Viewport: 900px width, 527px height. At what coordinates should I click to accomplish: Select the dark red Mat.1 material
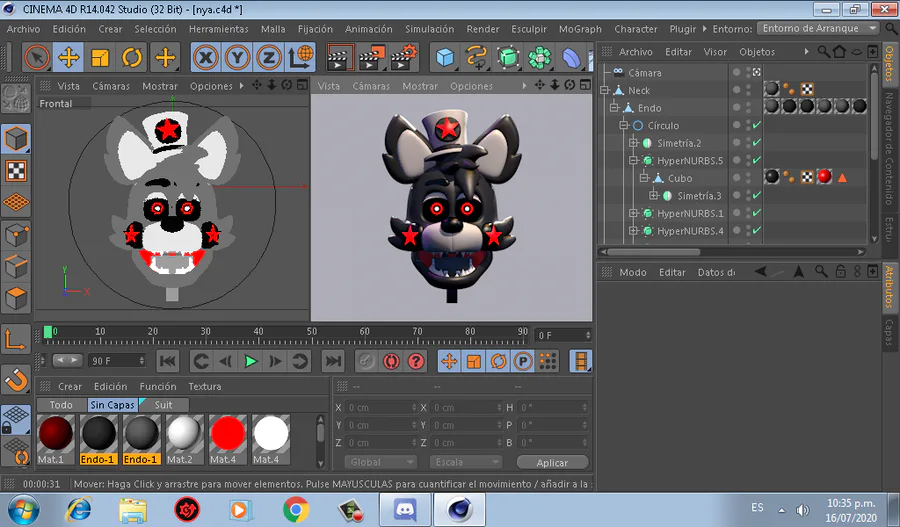[56, 439]
